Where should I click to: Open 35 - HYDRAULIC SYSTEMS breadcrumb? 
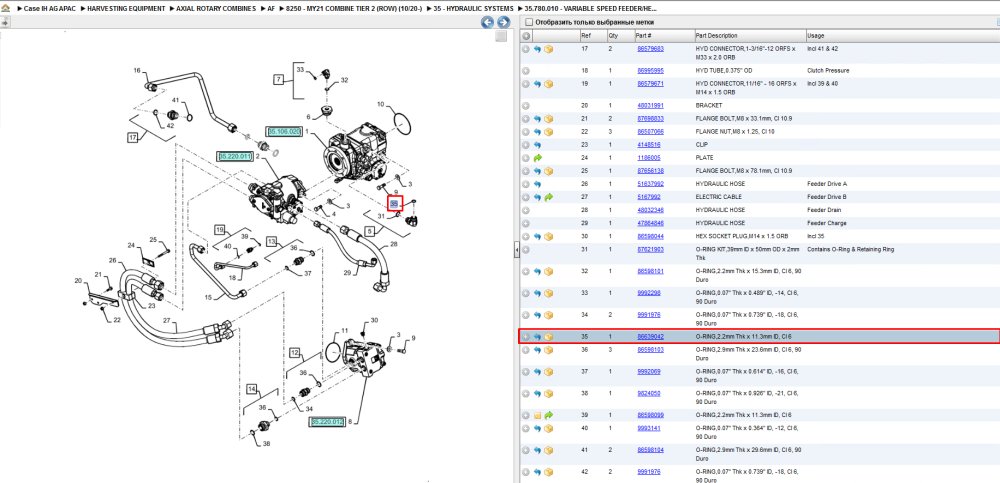point(473,8)
